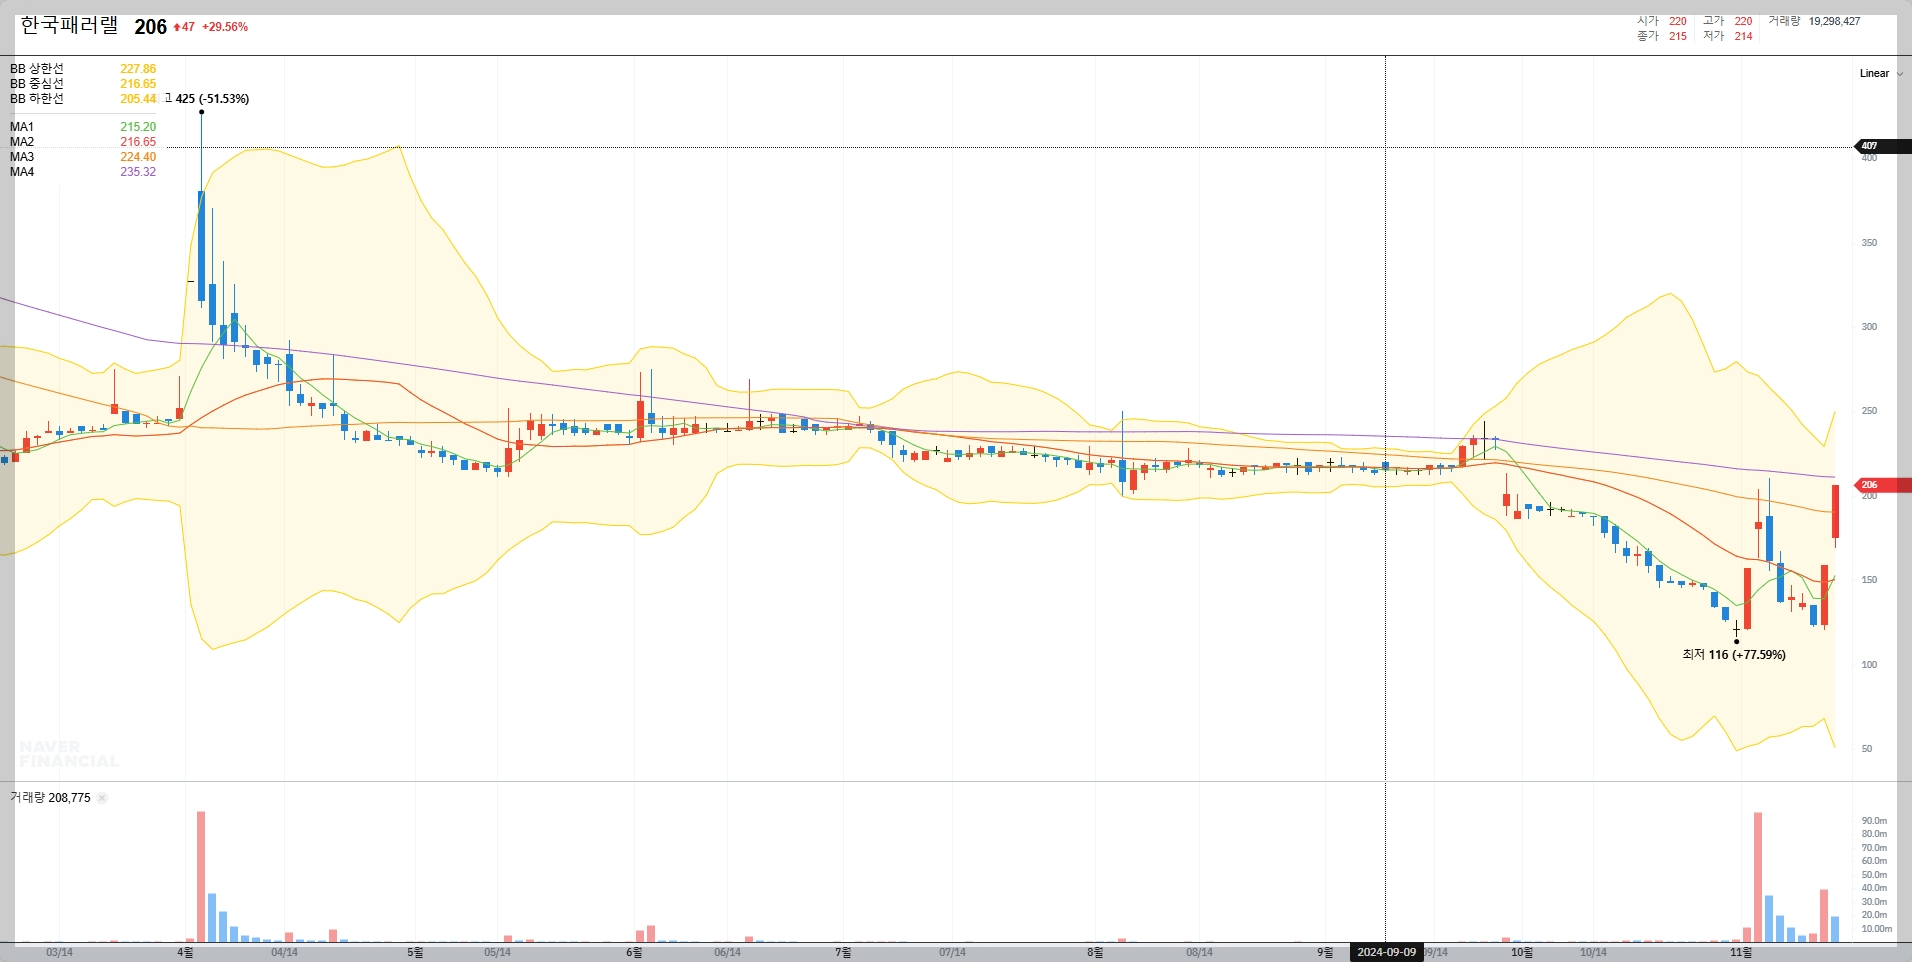
Task: Click the MA4 legend row
Action: 83,172
